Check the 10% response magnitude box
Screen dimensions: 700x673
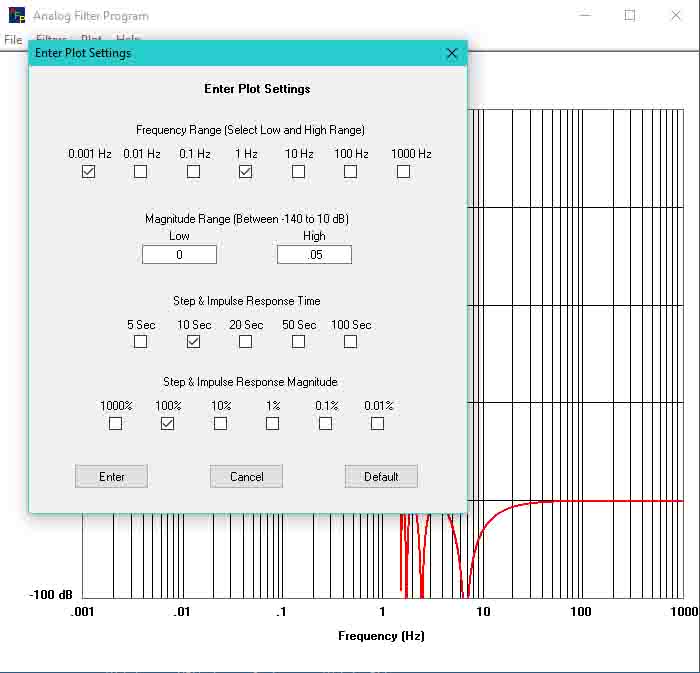pyautogui.click(x=221, y=423)
